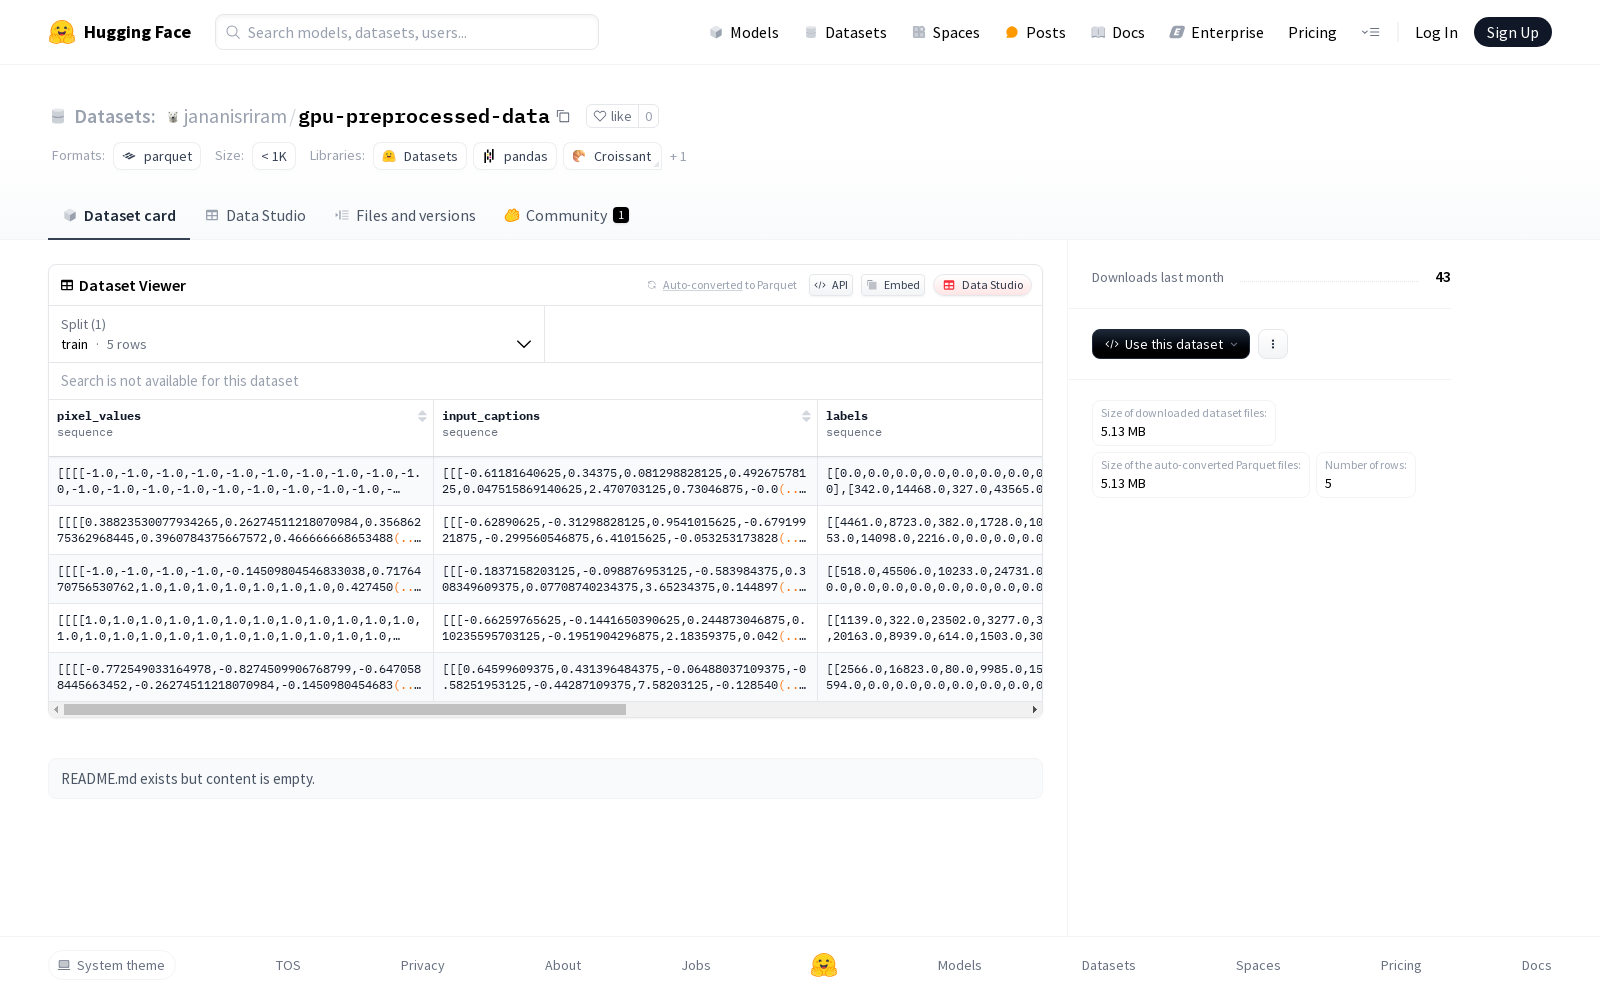The image size is (1600, 1000).
Task: Open Datasets in the top navigation
Action: tap(846, 32)
